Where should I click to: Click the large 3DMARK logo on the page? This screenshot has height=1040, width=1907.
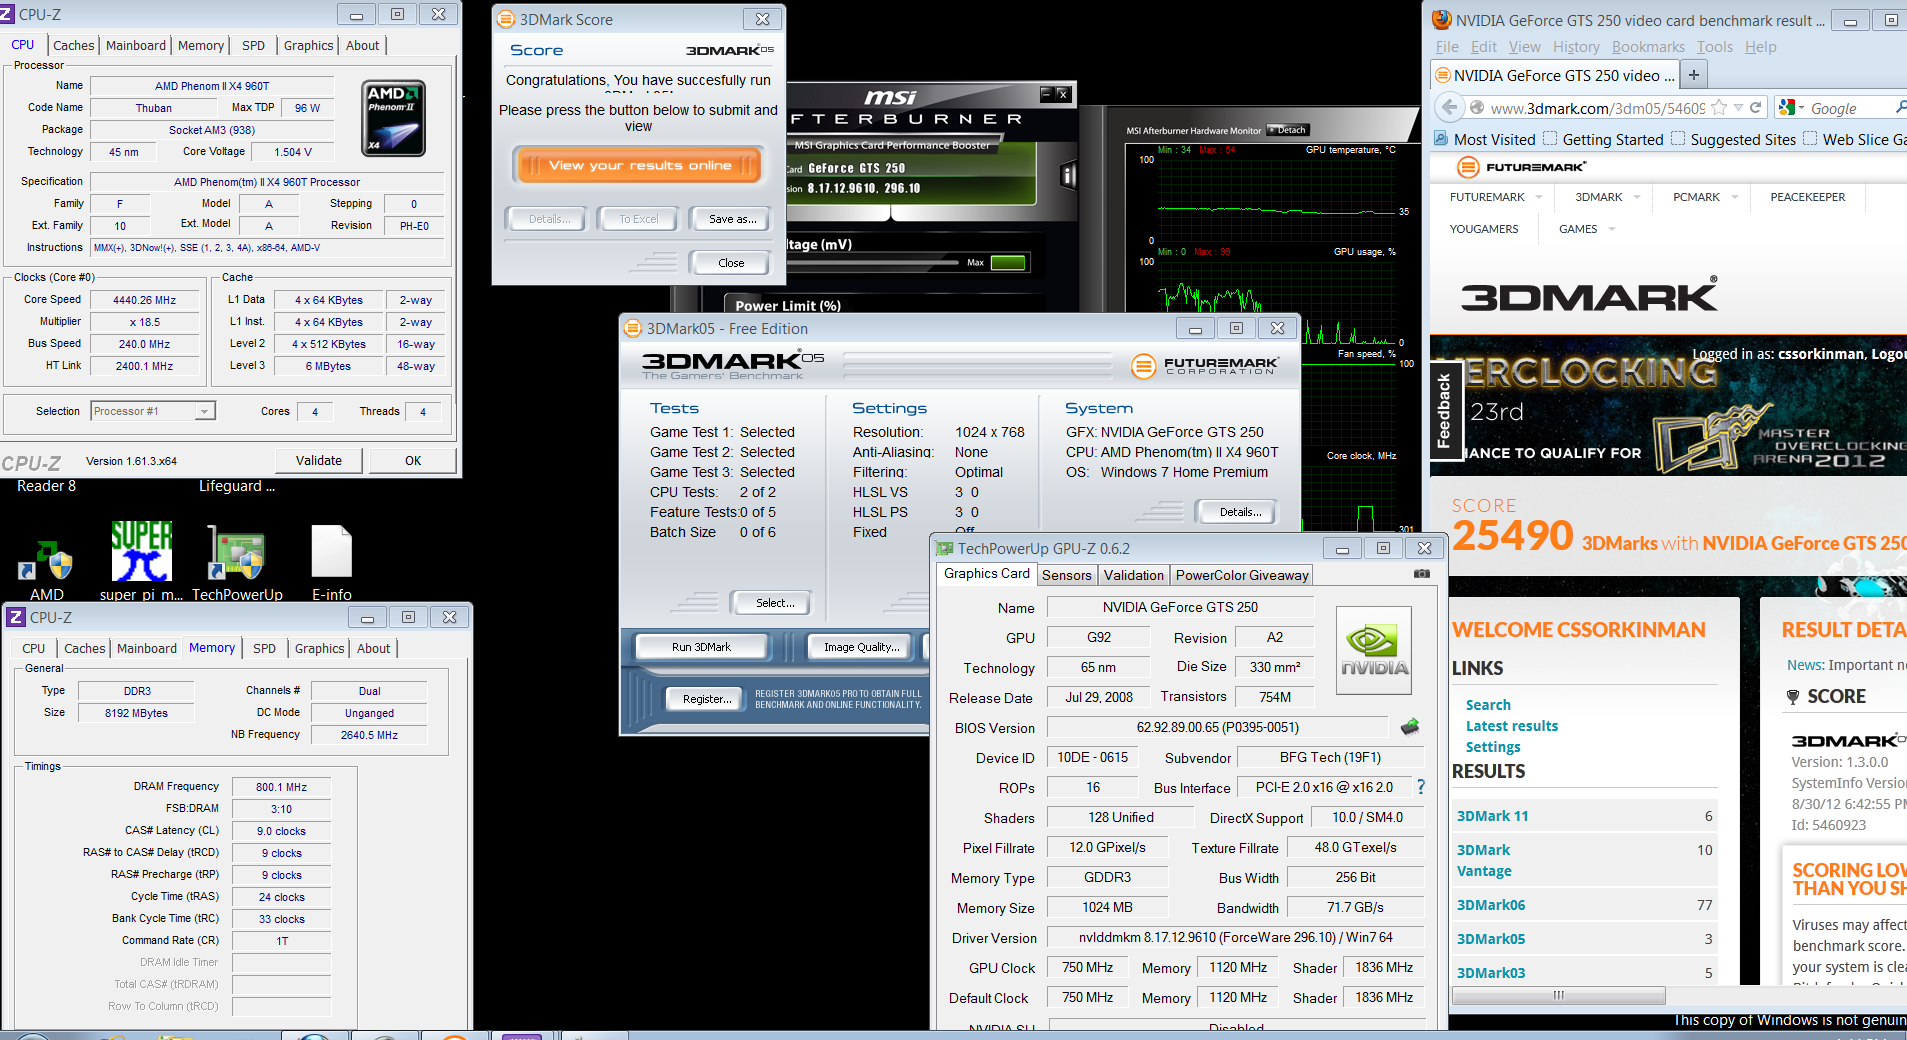coord(1589,295)
